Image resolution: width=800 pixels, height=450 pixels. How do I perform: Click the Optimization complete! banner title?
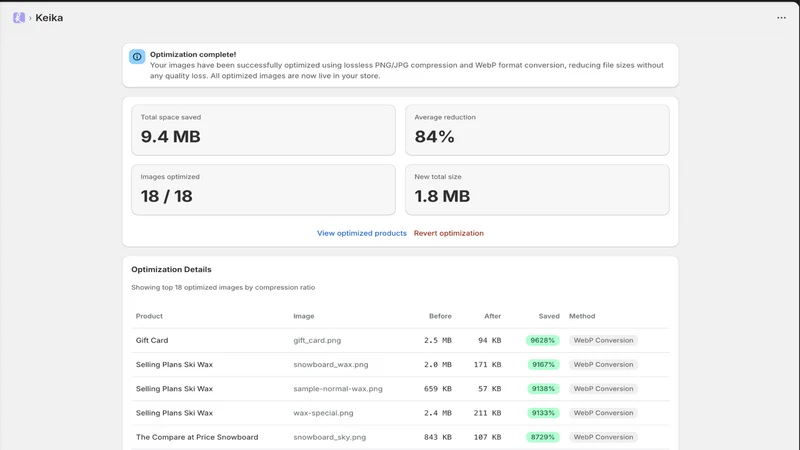[x=193, y=55]
